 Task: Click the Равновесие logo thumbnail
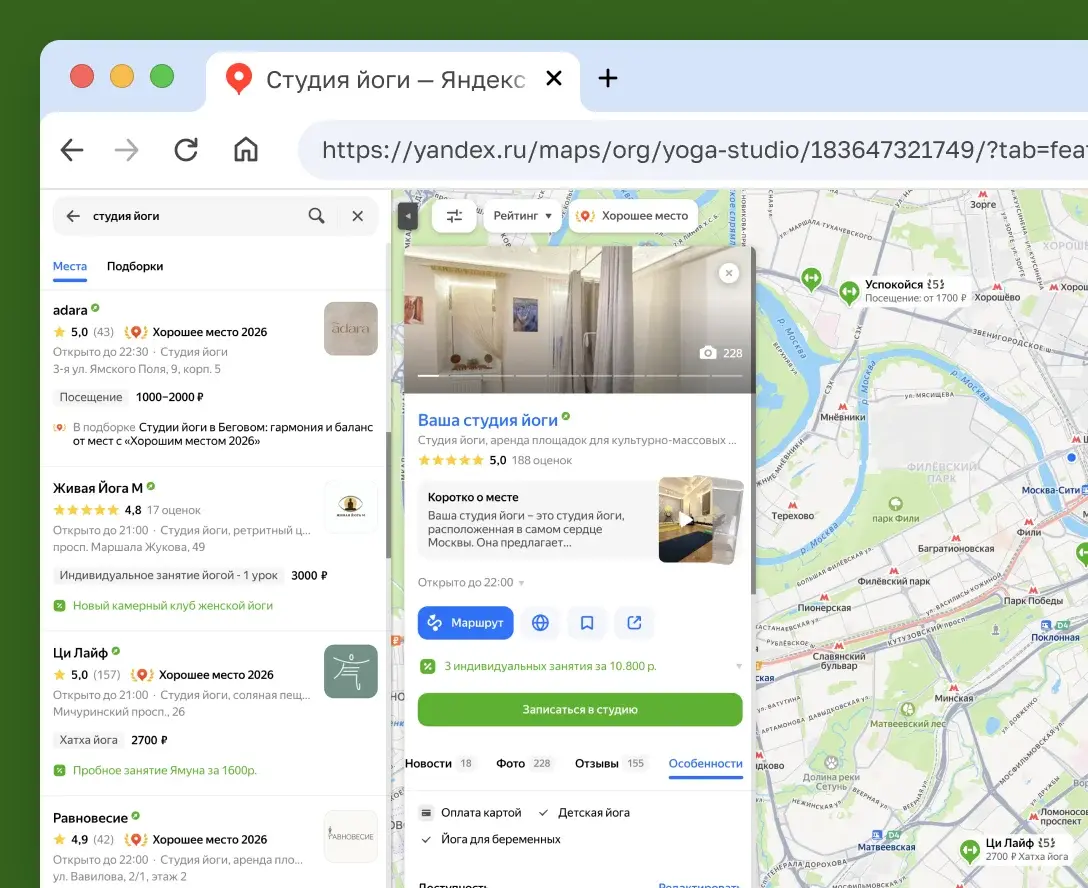351,836
